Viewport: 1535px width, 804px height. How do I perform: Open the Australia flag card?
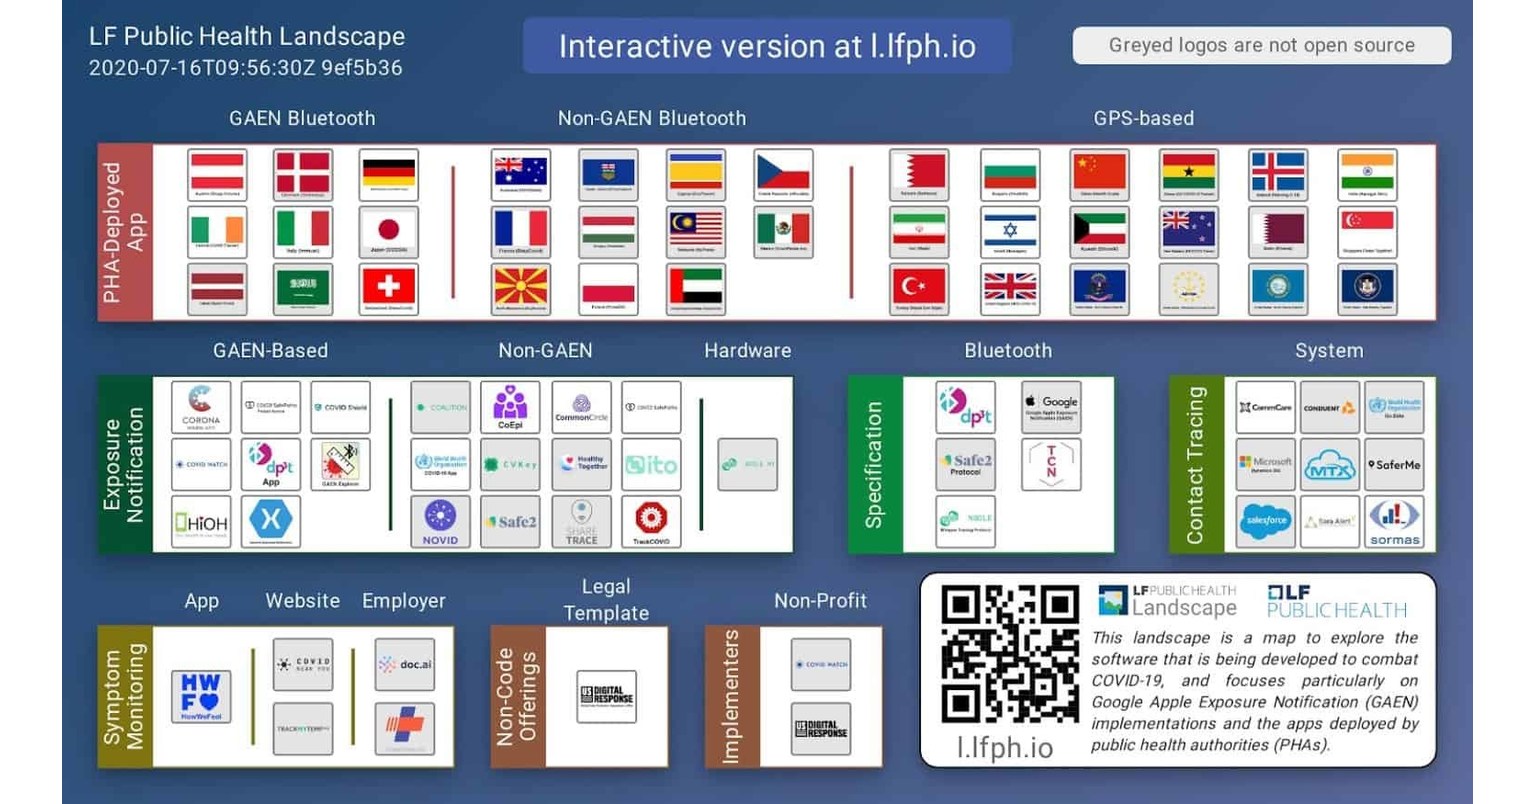click(521, 174)
